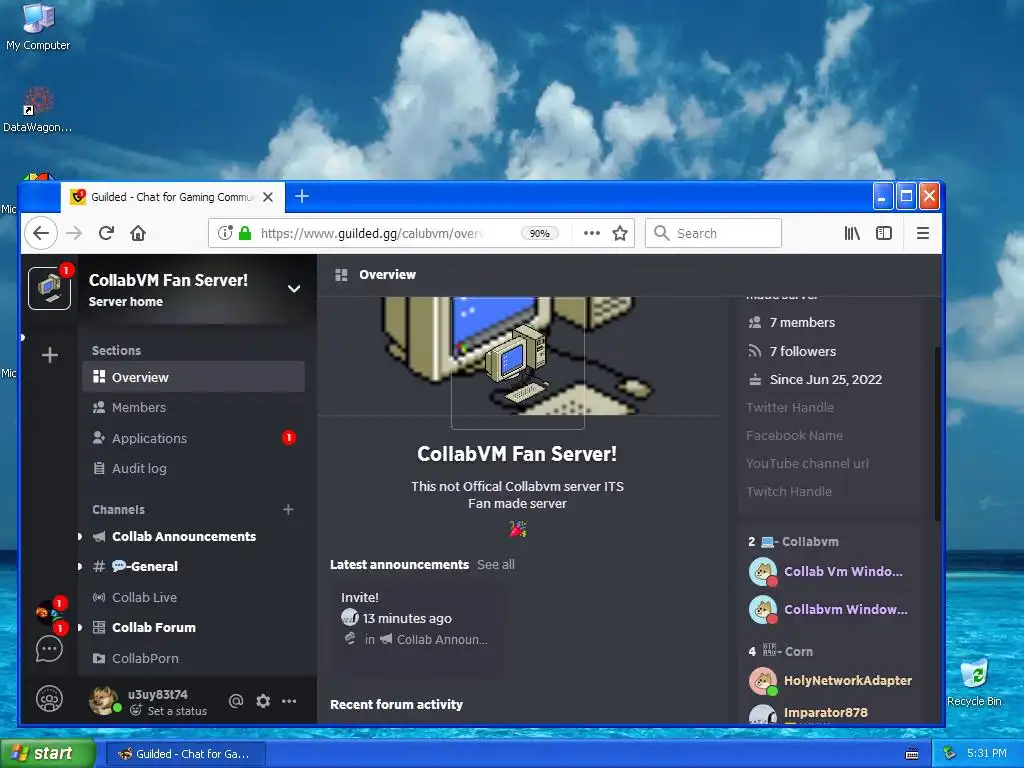Open the Applications section
This screenshot has height=768, width=1024.
click(x=193, y=438)
